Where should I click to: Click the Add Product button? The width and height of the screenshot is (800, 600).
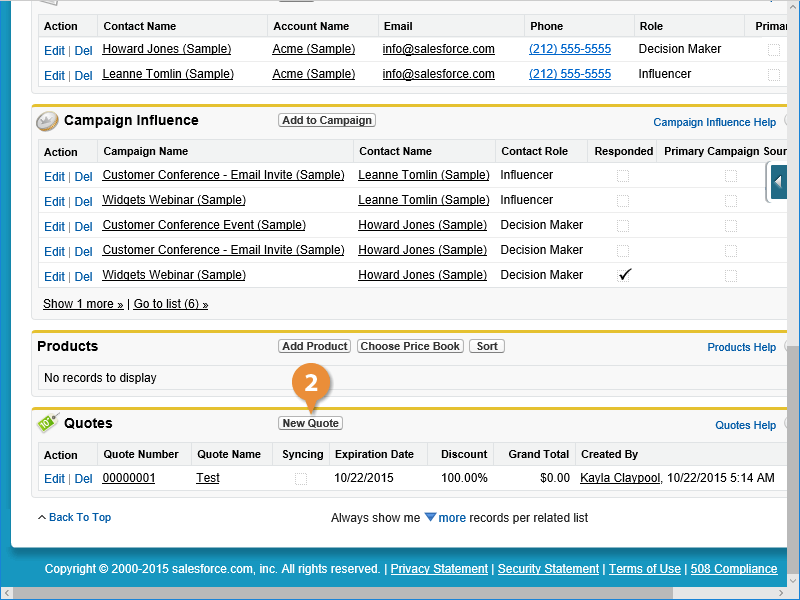(x=315, y=346)
